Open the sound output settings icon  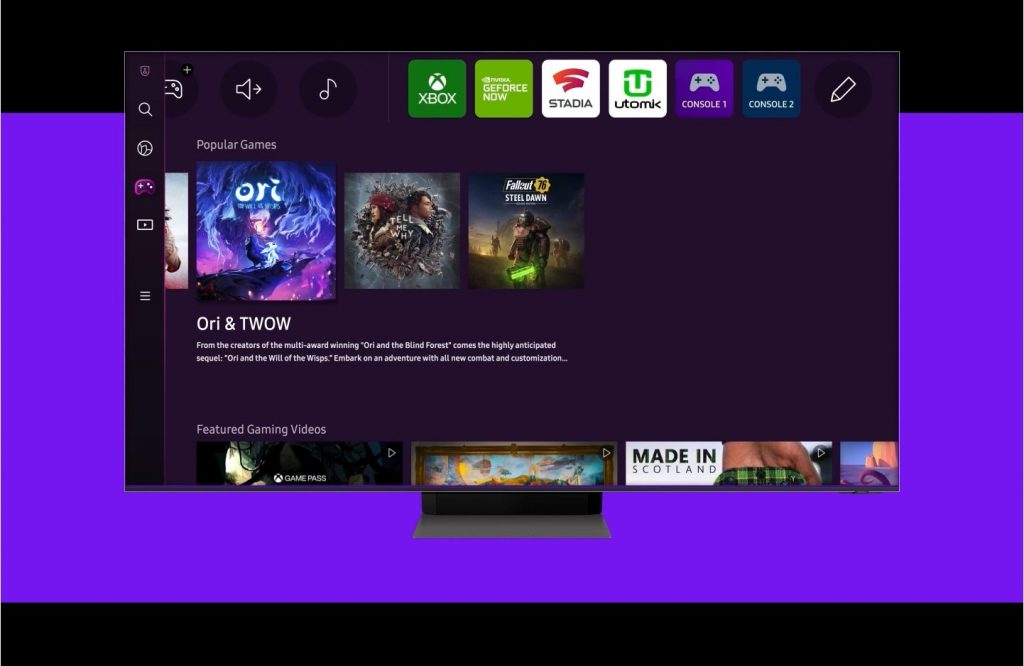pos(248,89)
